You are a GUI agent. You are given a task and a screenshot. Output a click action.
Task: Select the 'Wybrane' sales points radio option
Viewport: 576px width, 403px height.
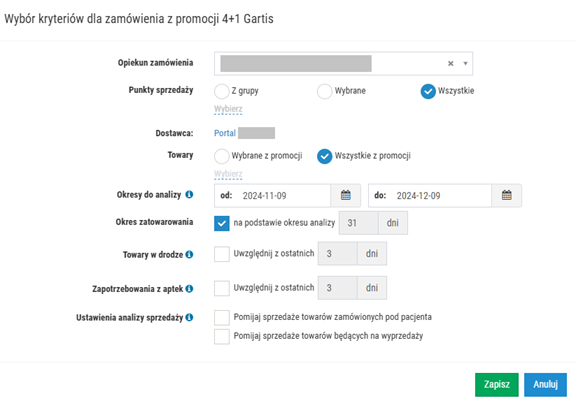pyautogui.click(x=324, y=91)
